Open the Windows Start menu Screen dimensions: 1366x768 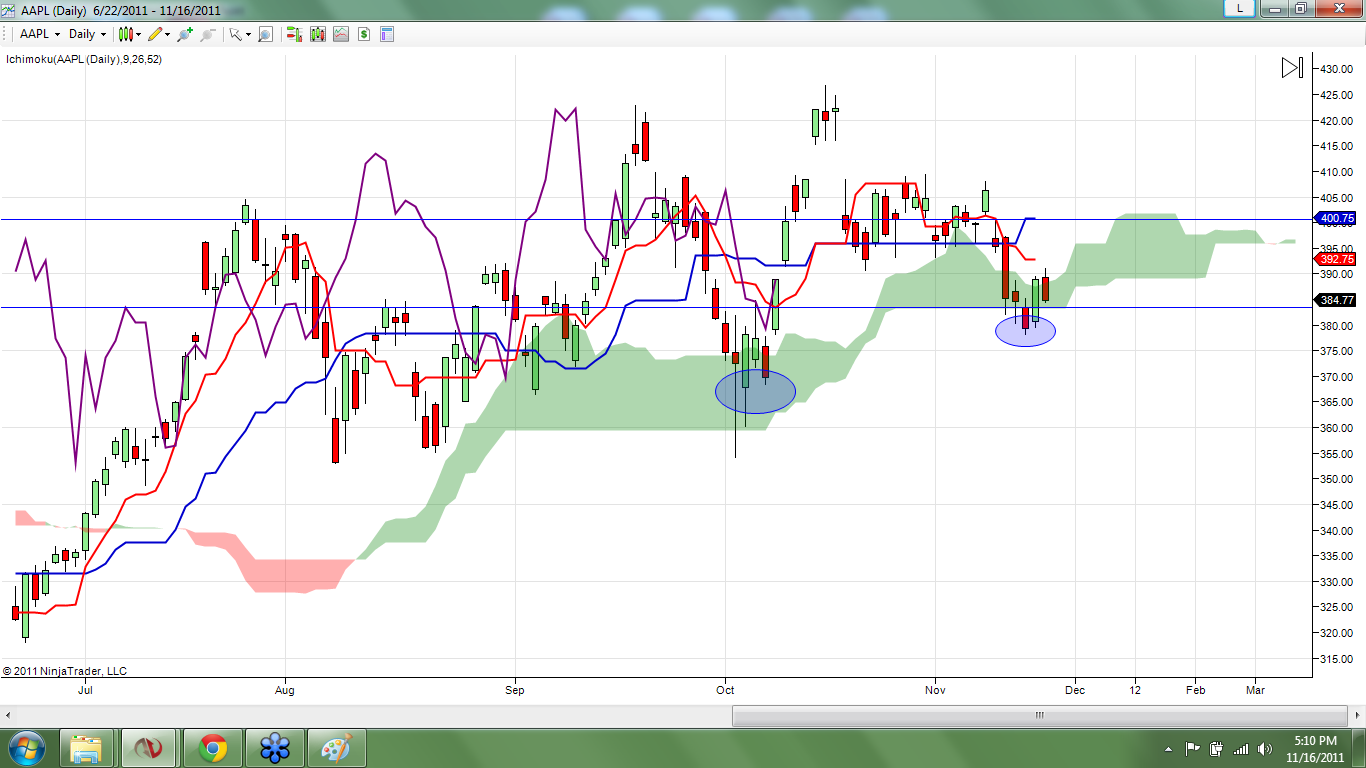tap(25, 748)
